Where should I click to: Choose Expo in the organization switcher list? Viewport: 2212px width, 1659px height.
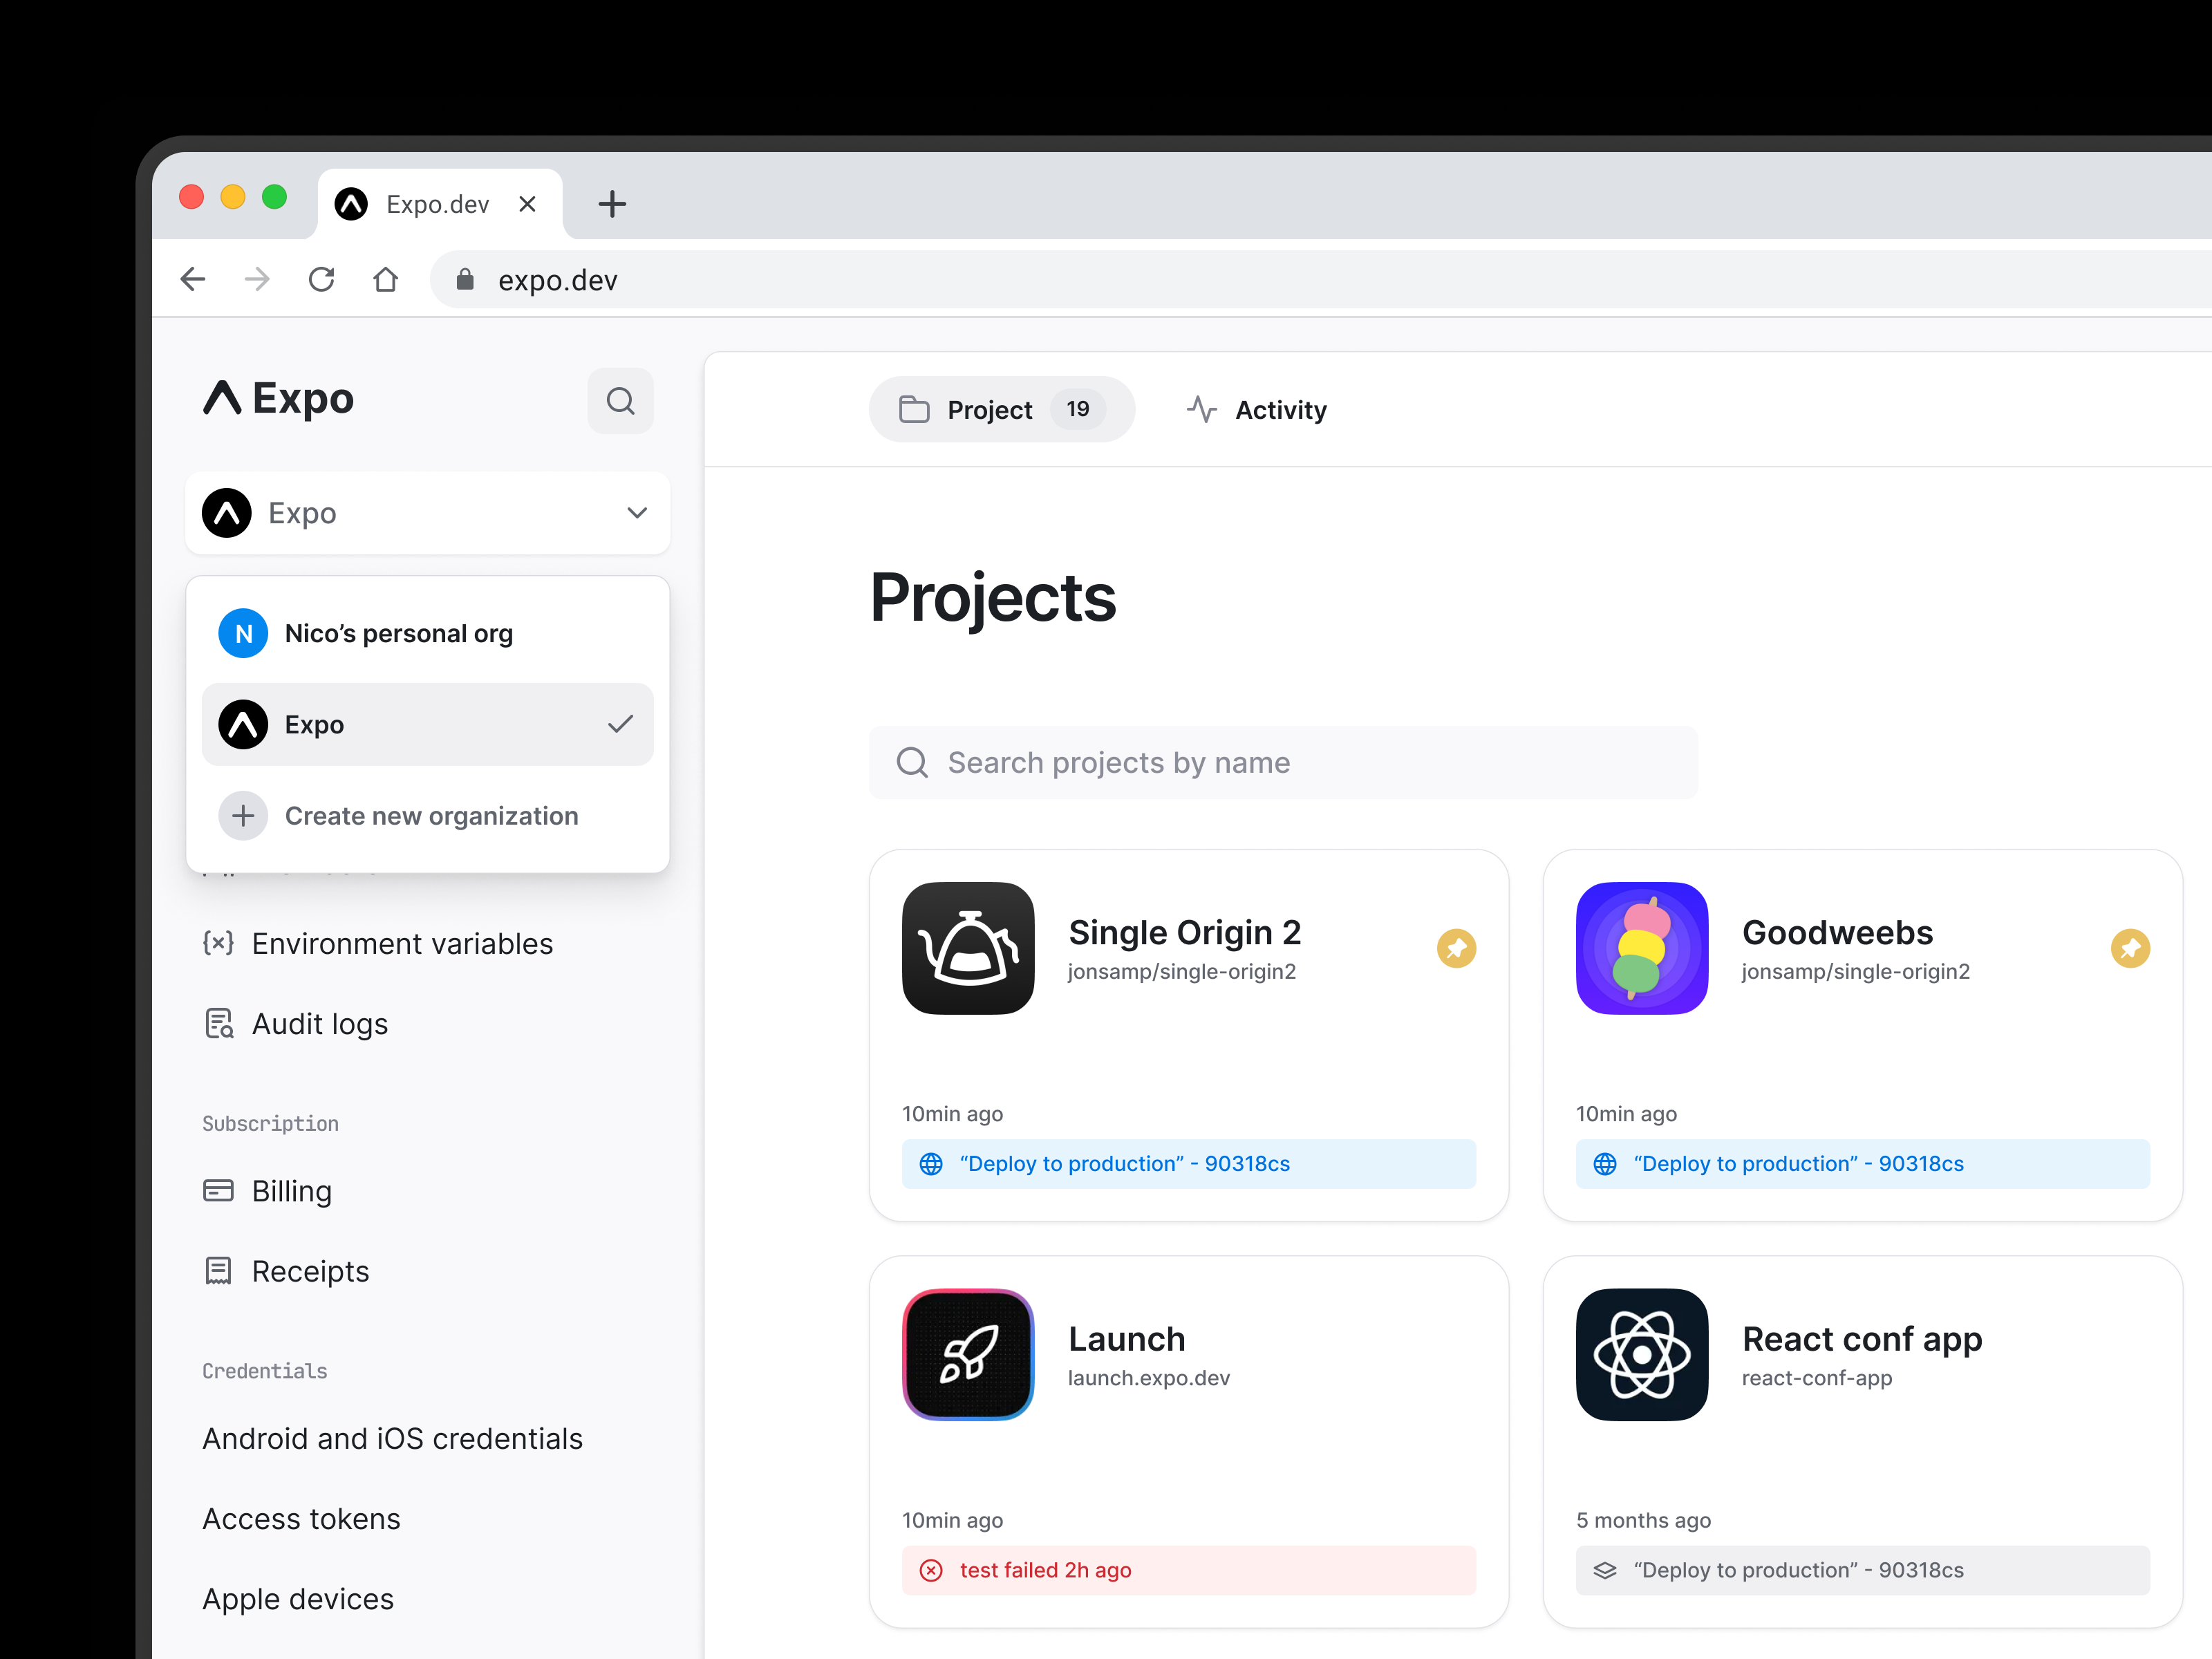(314, 724)
